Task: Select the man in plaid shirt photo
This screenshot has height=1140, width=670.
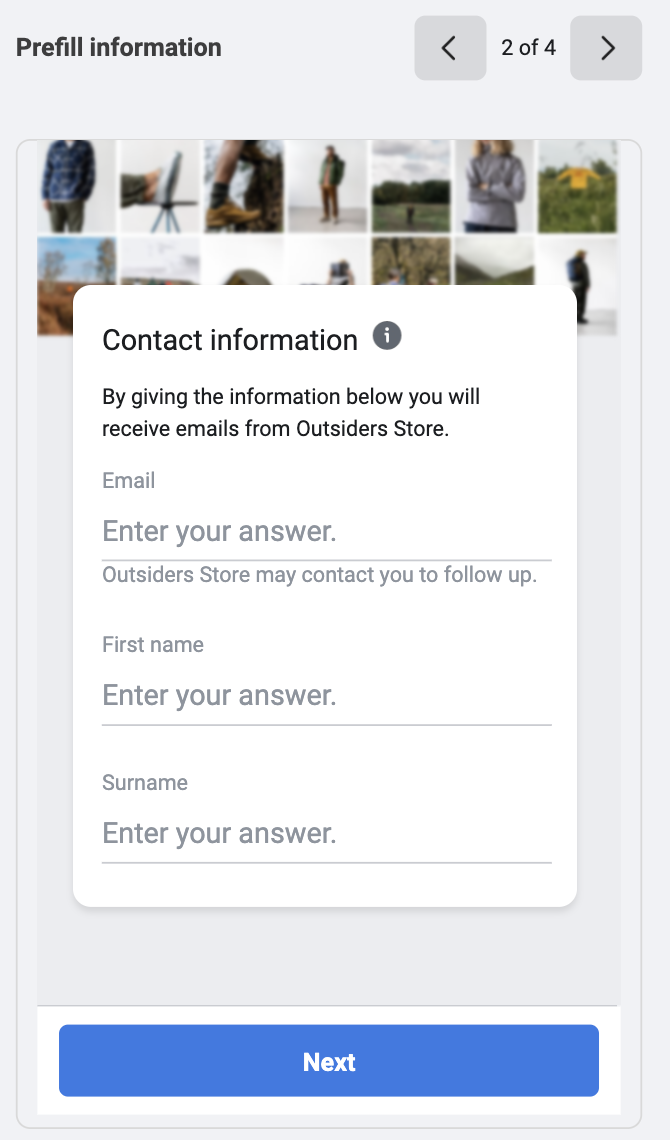Action: 76,186
